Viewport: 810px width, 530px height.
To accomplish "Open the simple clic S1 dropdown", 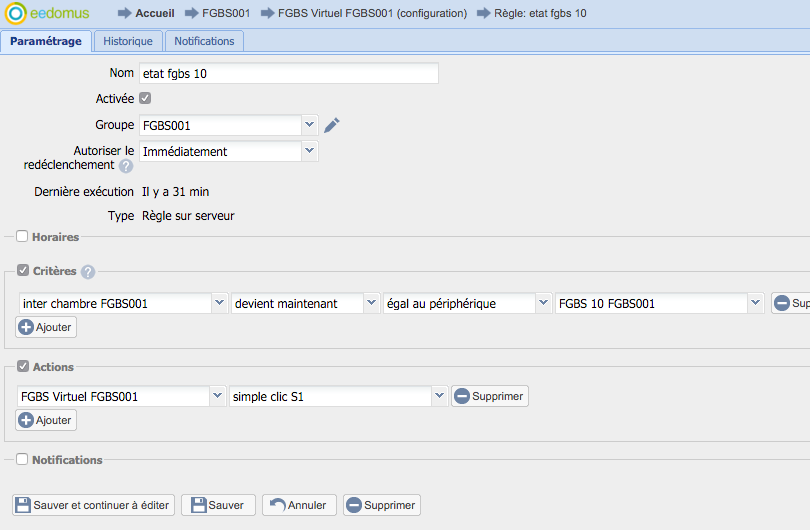I will (x=439, y=396).
